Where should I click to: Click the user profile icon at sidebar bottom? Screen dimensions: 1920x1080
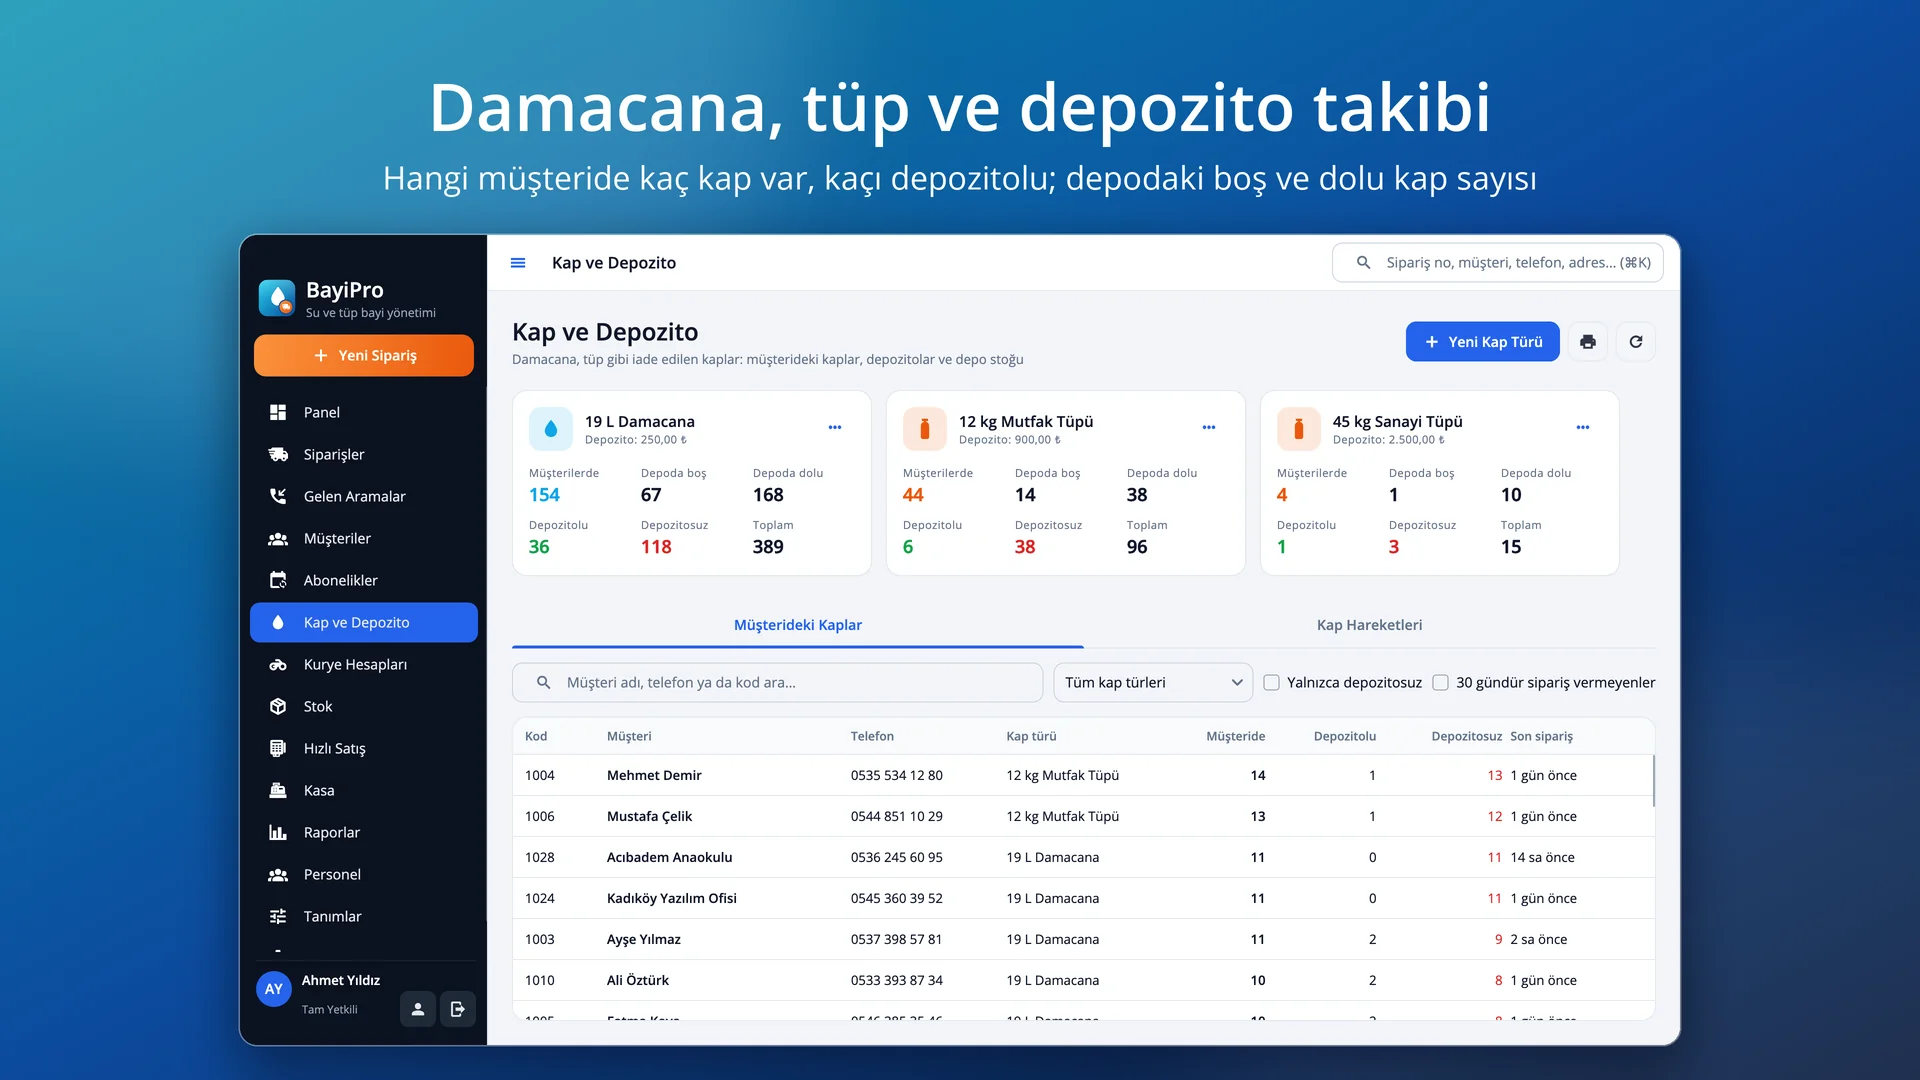point(418,1009)
